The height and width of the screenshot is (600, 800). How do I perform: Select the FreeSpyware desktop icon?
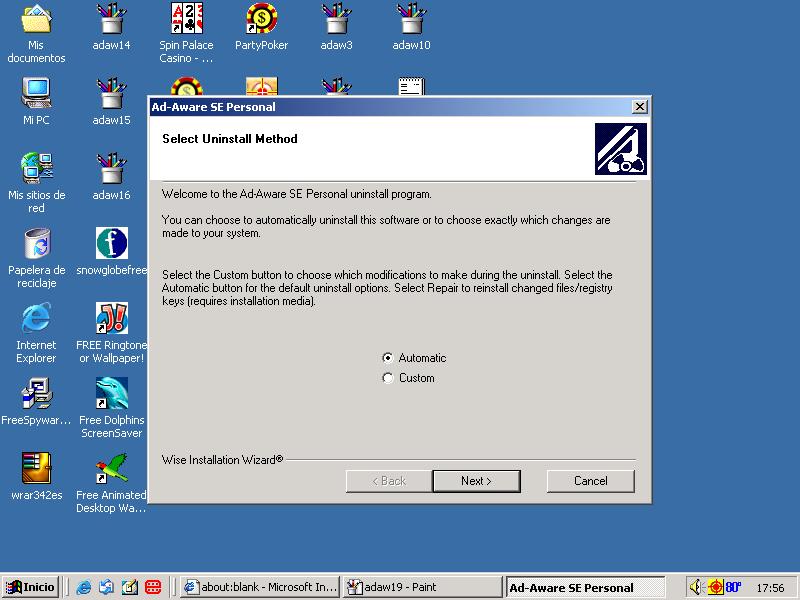(36, 402)
